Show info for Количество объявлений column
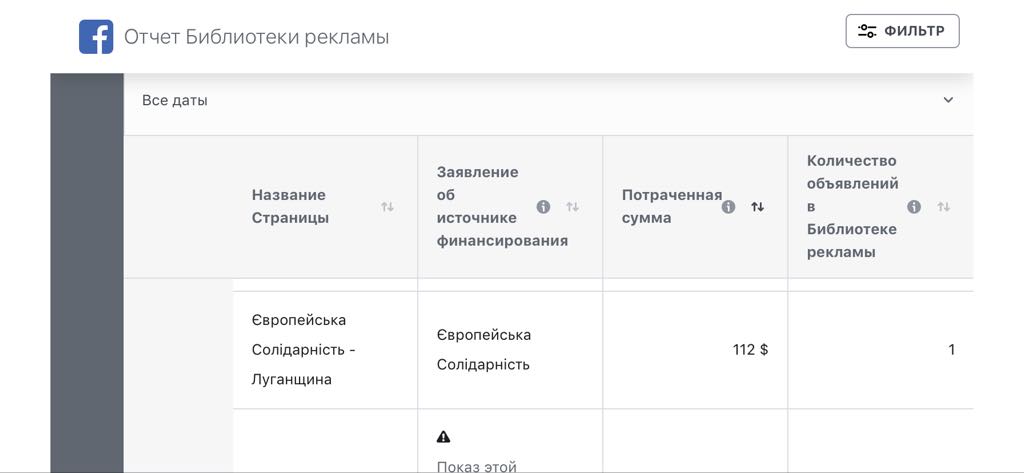The width and height of the screenshot is (1024, 473). click(x=914, y=207)
